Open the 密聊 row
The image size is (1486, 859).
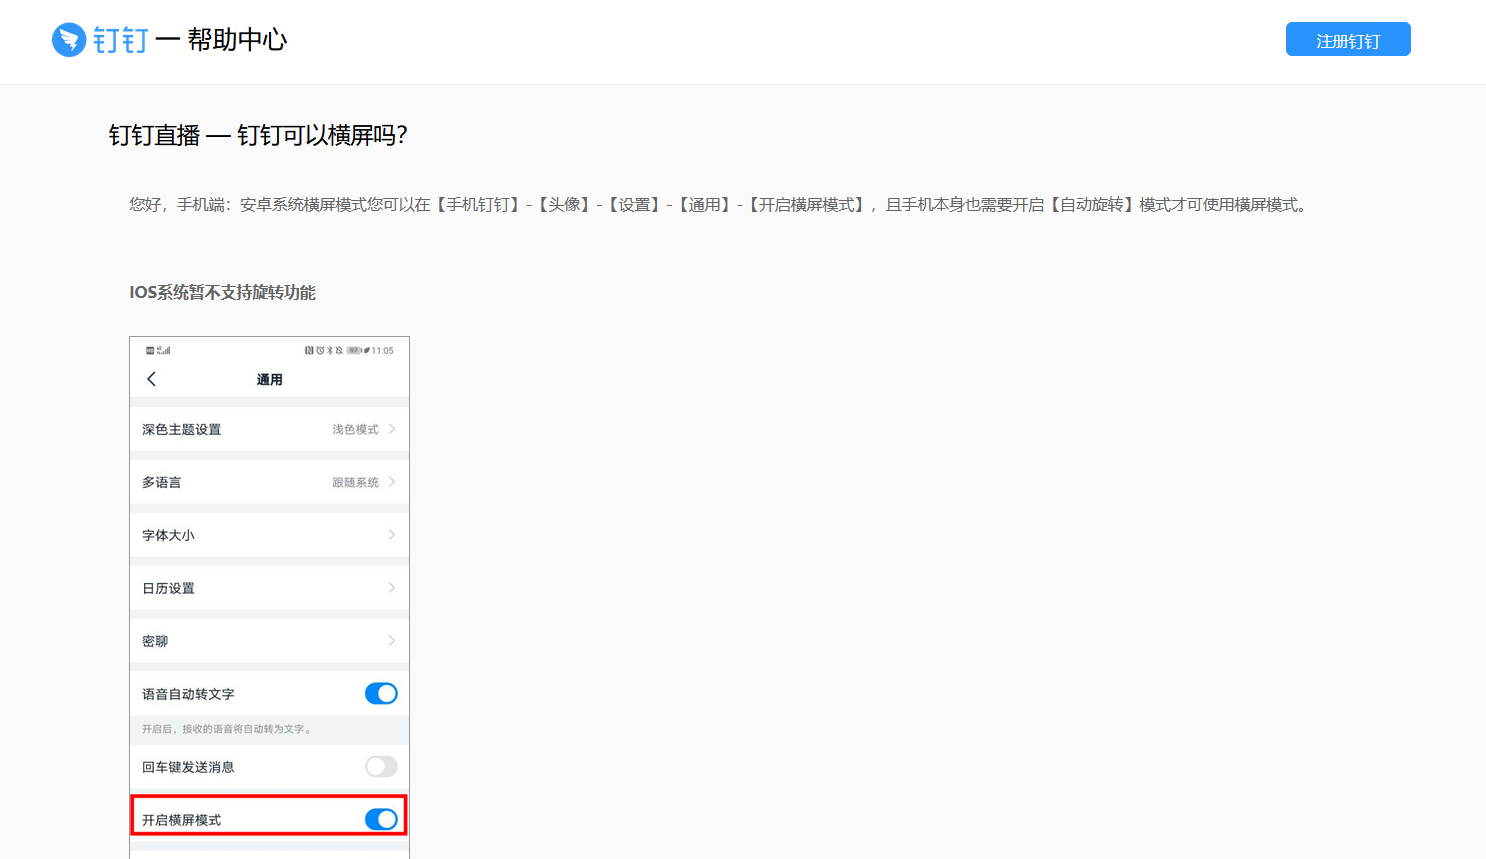click(x=269, y=641)
